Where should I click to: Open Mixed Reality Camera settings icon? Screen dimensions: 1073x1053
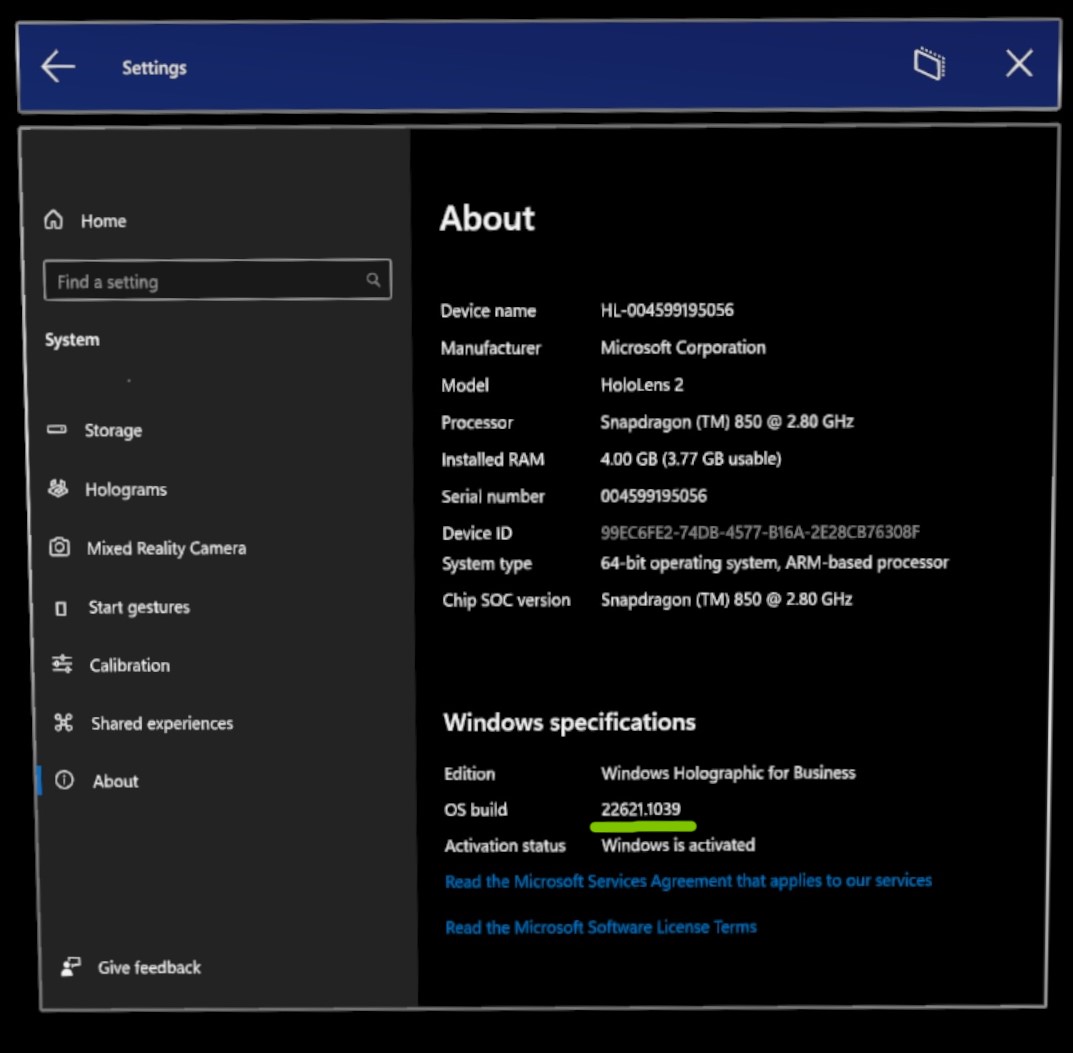62,548
